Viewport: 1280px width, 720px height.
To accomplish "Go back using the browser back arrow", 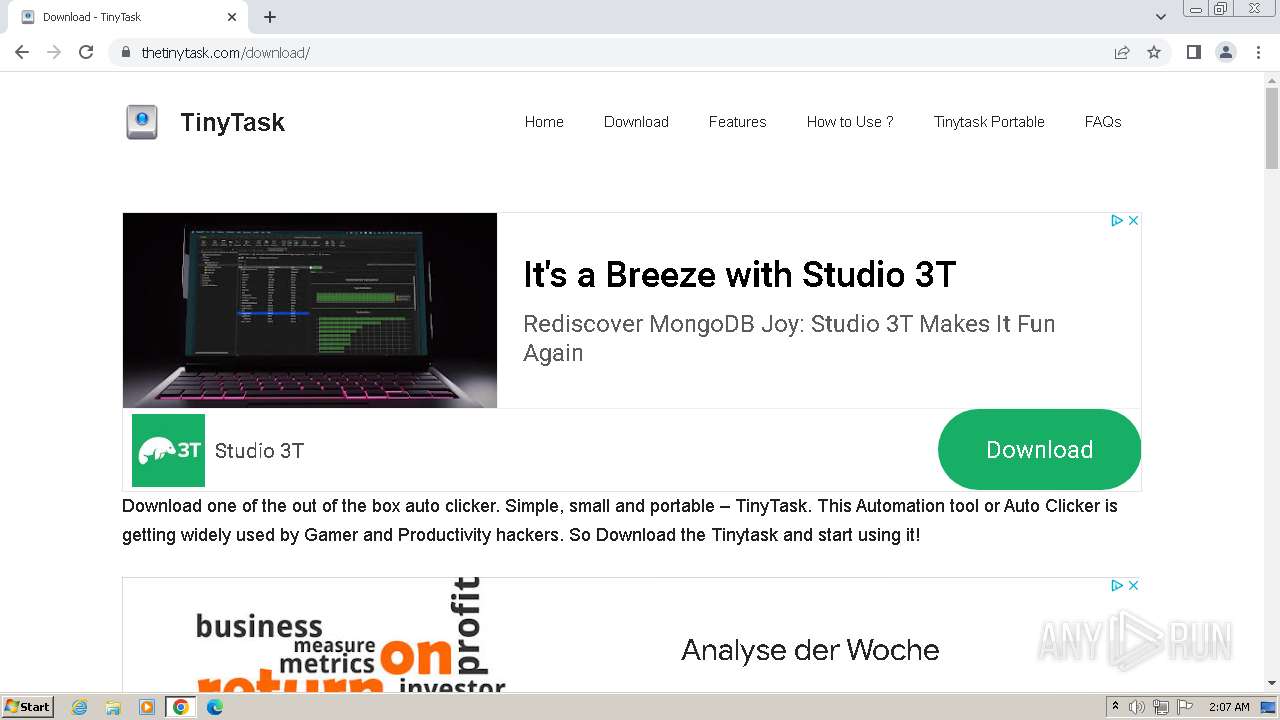I will click(22, 52).
